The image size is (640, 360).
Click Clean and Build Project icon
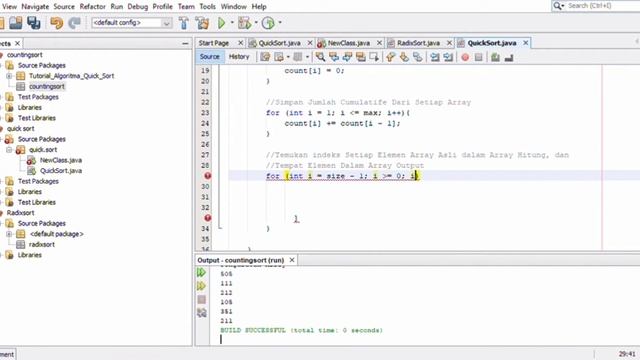click(202, 23)
